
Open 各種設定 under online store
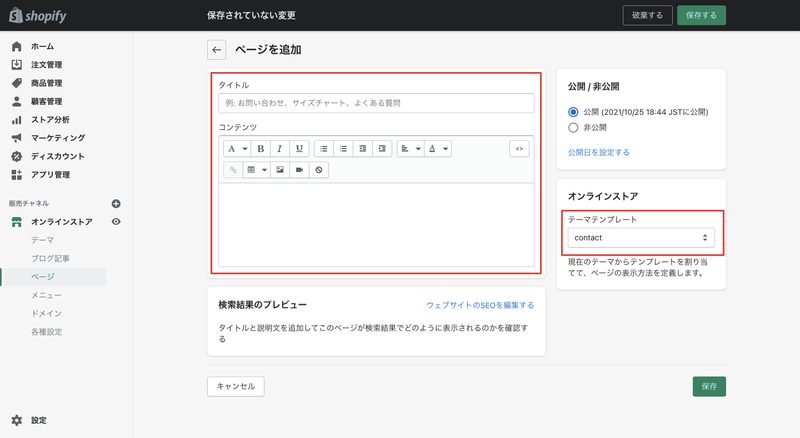46,332
